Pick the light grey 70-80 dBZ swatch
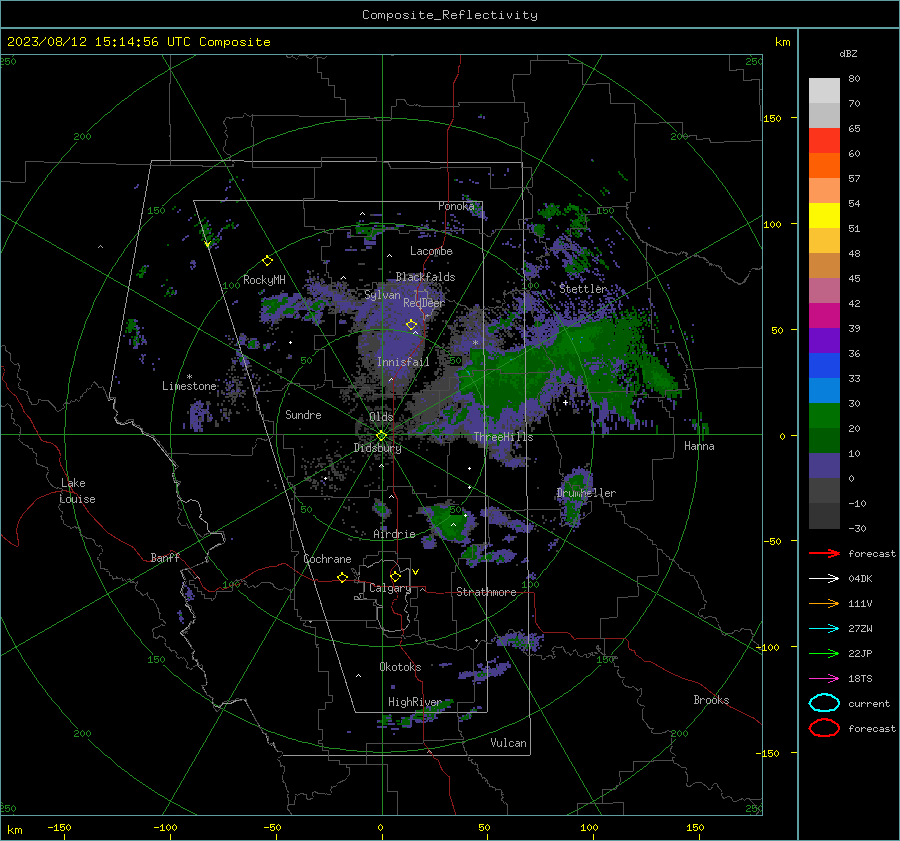The image size is (900, 841). pyautogui.click(x=824, y=90)
